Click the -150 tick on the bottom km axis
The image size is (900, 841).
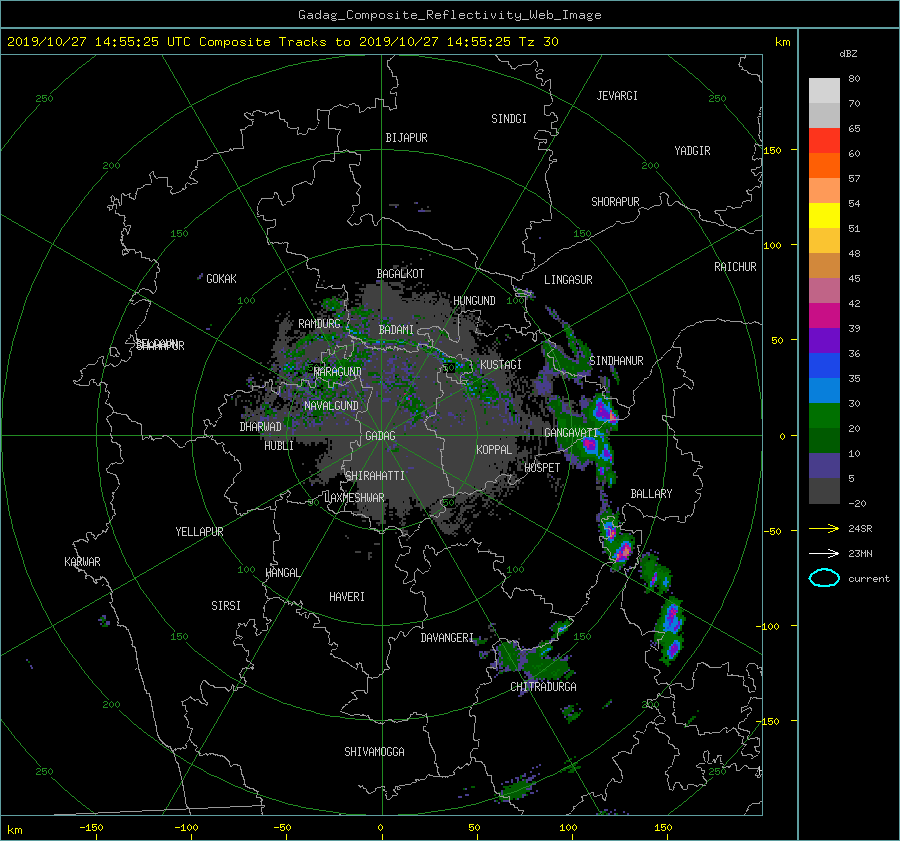coord(91,827)
